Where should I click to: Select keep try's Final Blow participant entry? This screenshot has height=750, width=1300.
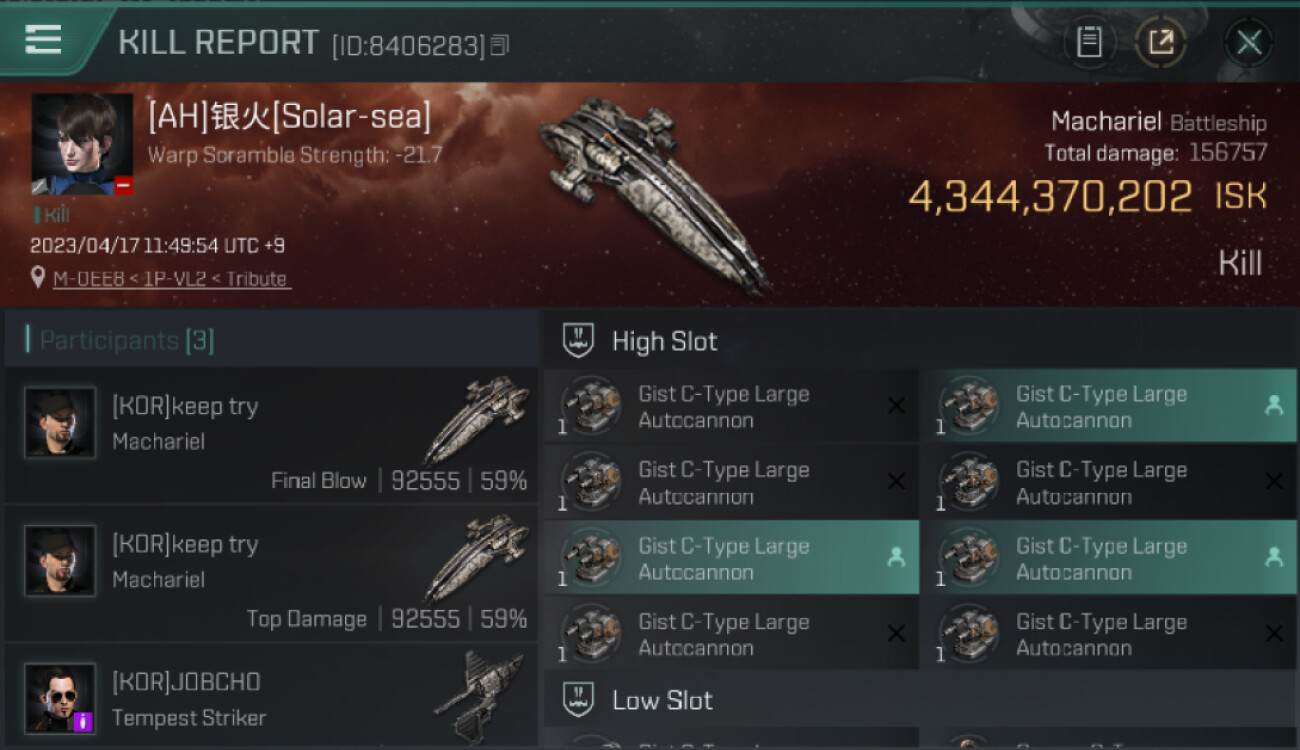(271, 436)
